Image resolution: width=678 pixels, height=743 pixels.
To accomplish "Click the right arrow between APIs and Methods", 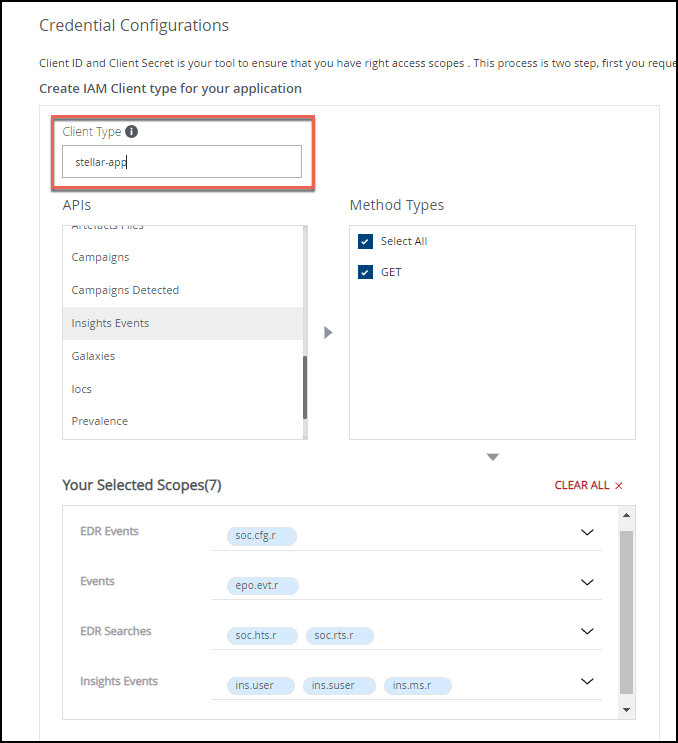I will (x=328, y=333).
